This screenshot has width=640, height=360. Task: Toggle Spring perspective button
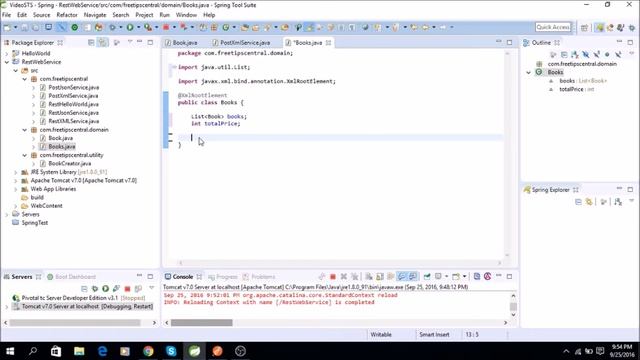[x=599, y=27]
